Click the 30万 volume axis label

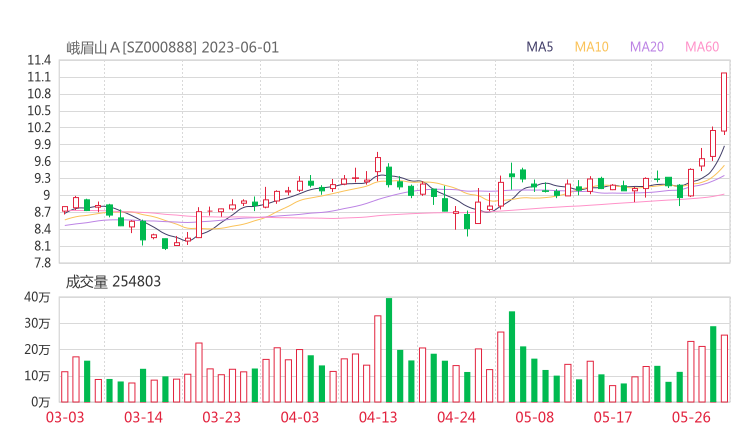[x=37, y=324]
